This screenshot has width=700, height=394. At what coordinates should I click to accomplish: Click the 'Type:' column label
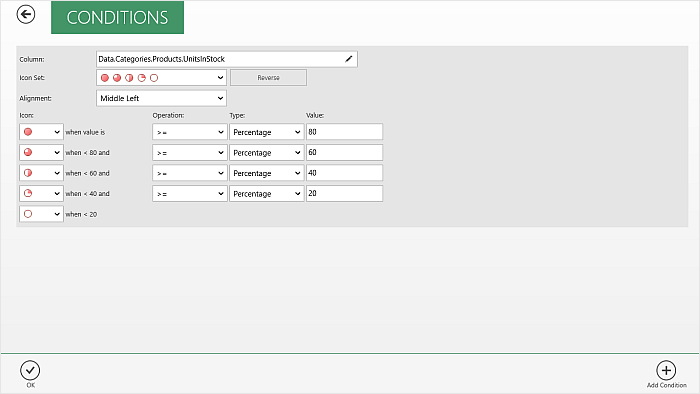click(x=237, y=115)
